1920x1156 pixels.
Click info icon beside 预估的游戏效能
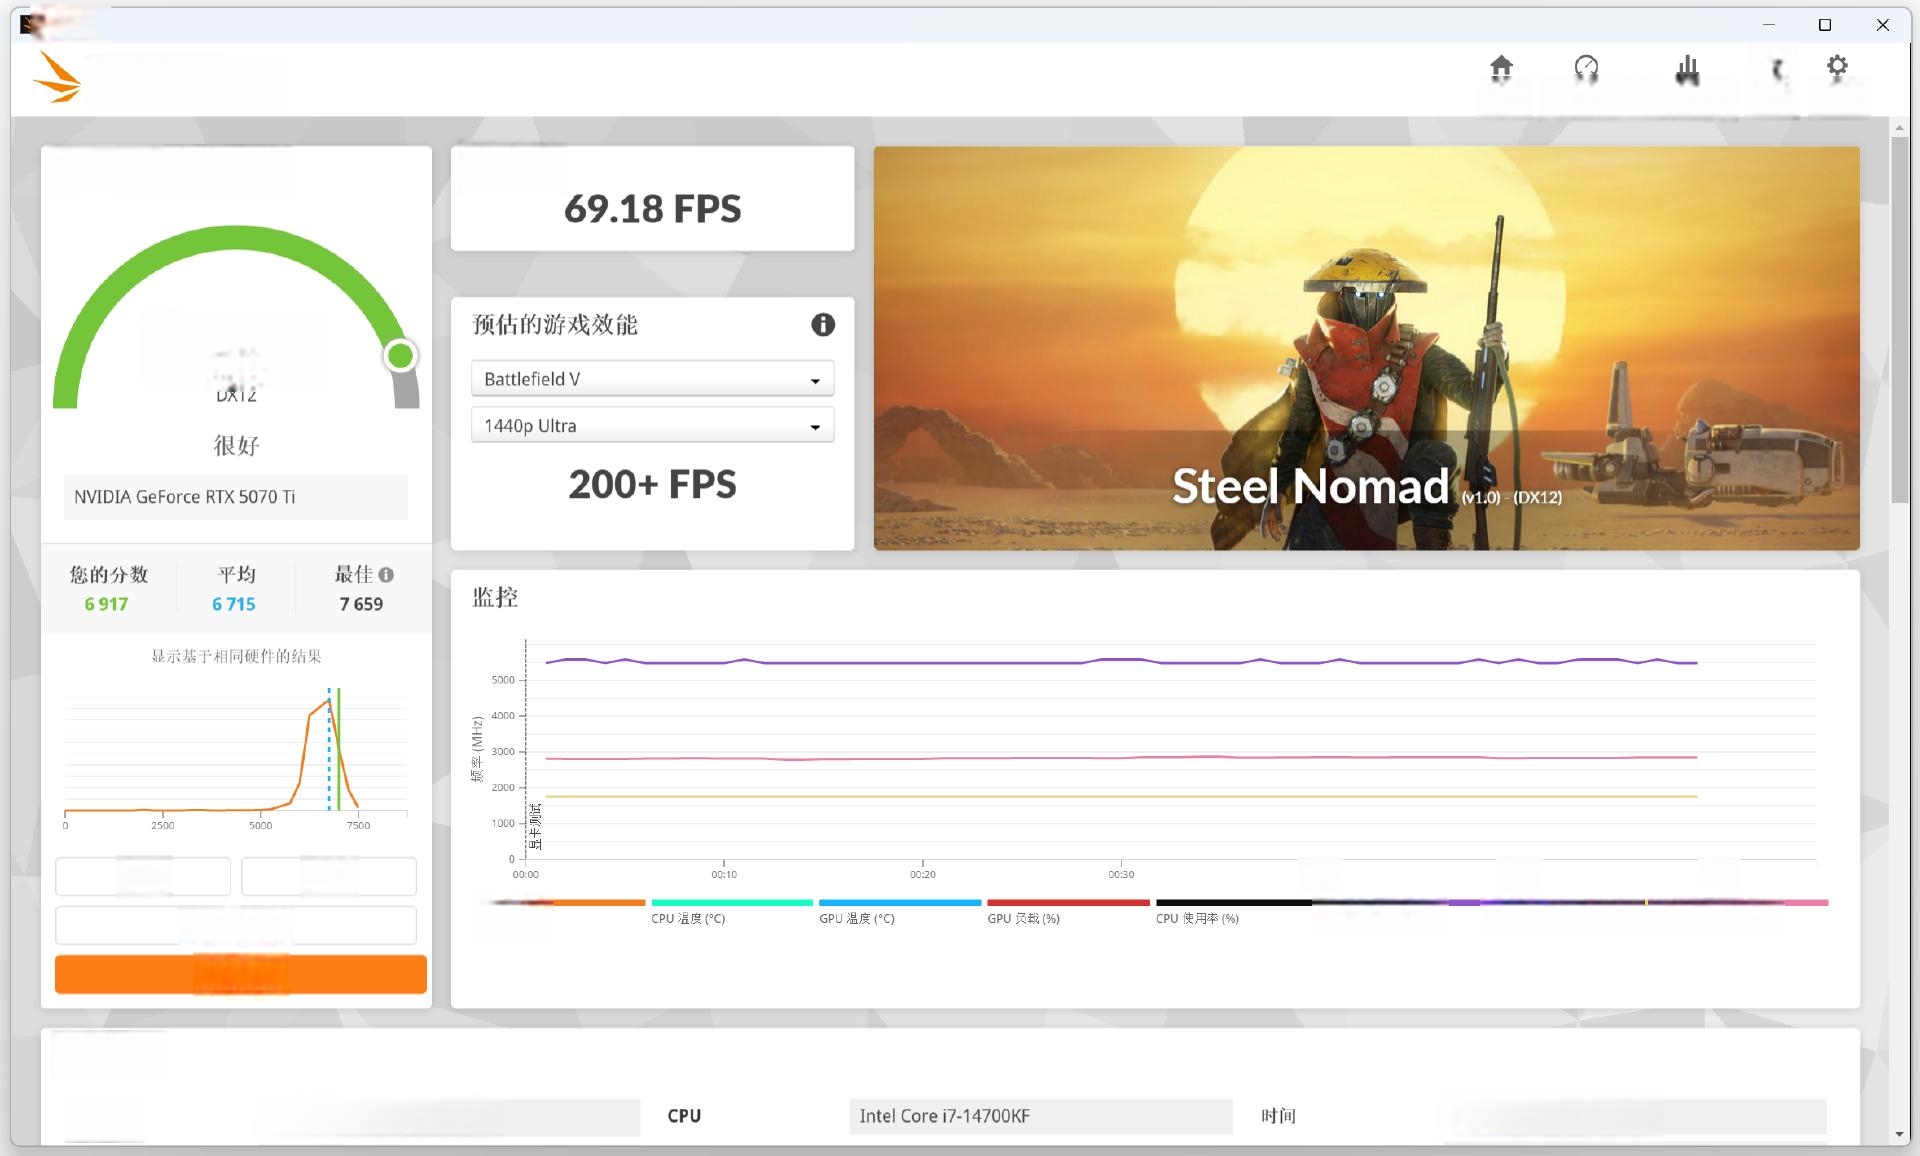[x=822, y=324]
